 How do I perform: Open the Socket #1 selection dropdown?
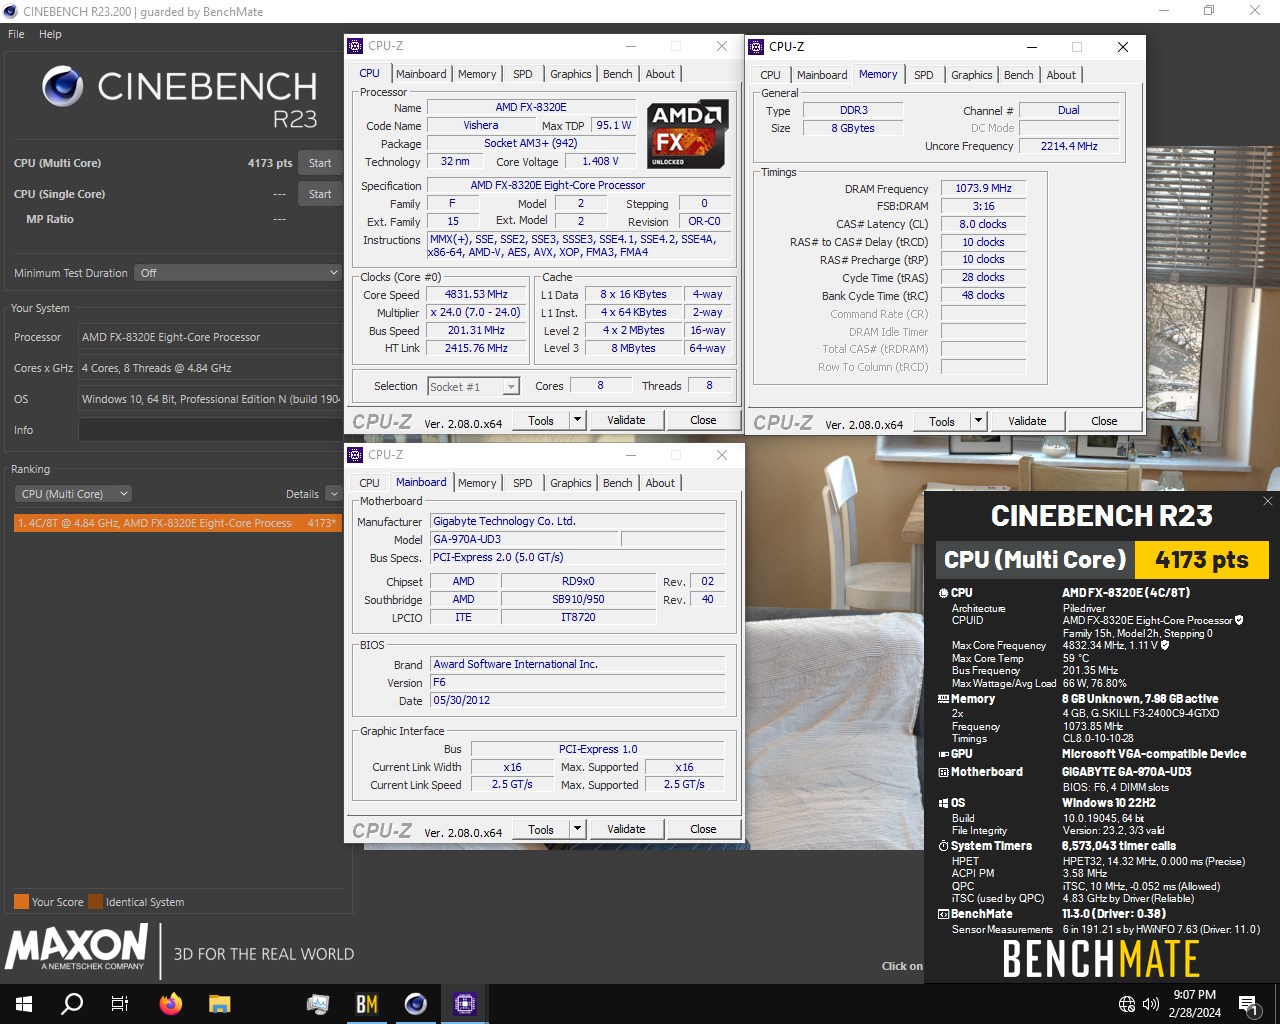473,386
